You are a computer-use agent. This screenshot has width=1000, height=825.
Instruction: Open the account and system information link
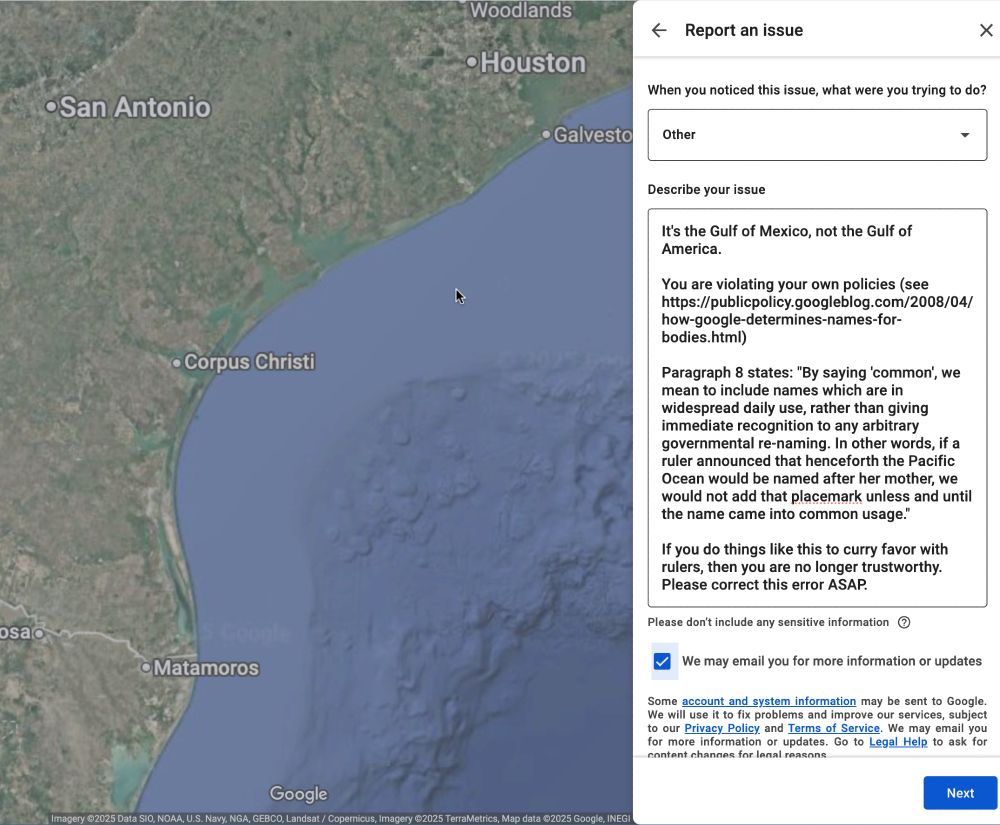click(768, 701)
